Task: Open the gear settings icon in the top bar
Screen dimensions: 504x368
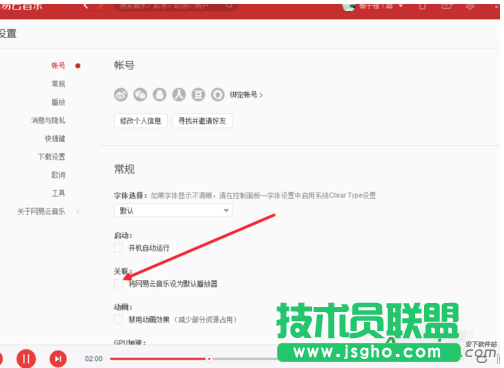Action: click(470, 6)
